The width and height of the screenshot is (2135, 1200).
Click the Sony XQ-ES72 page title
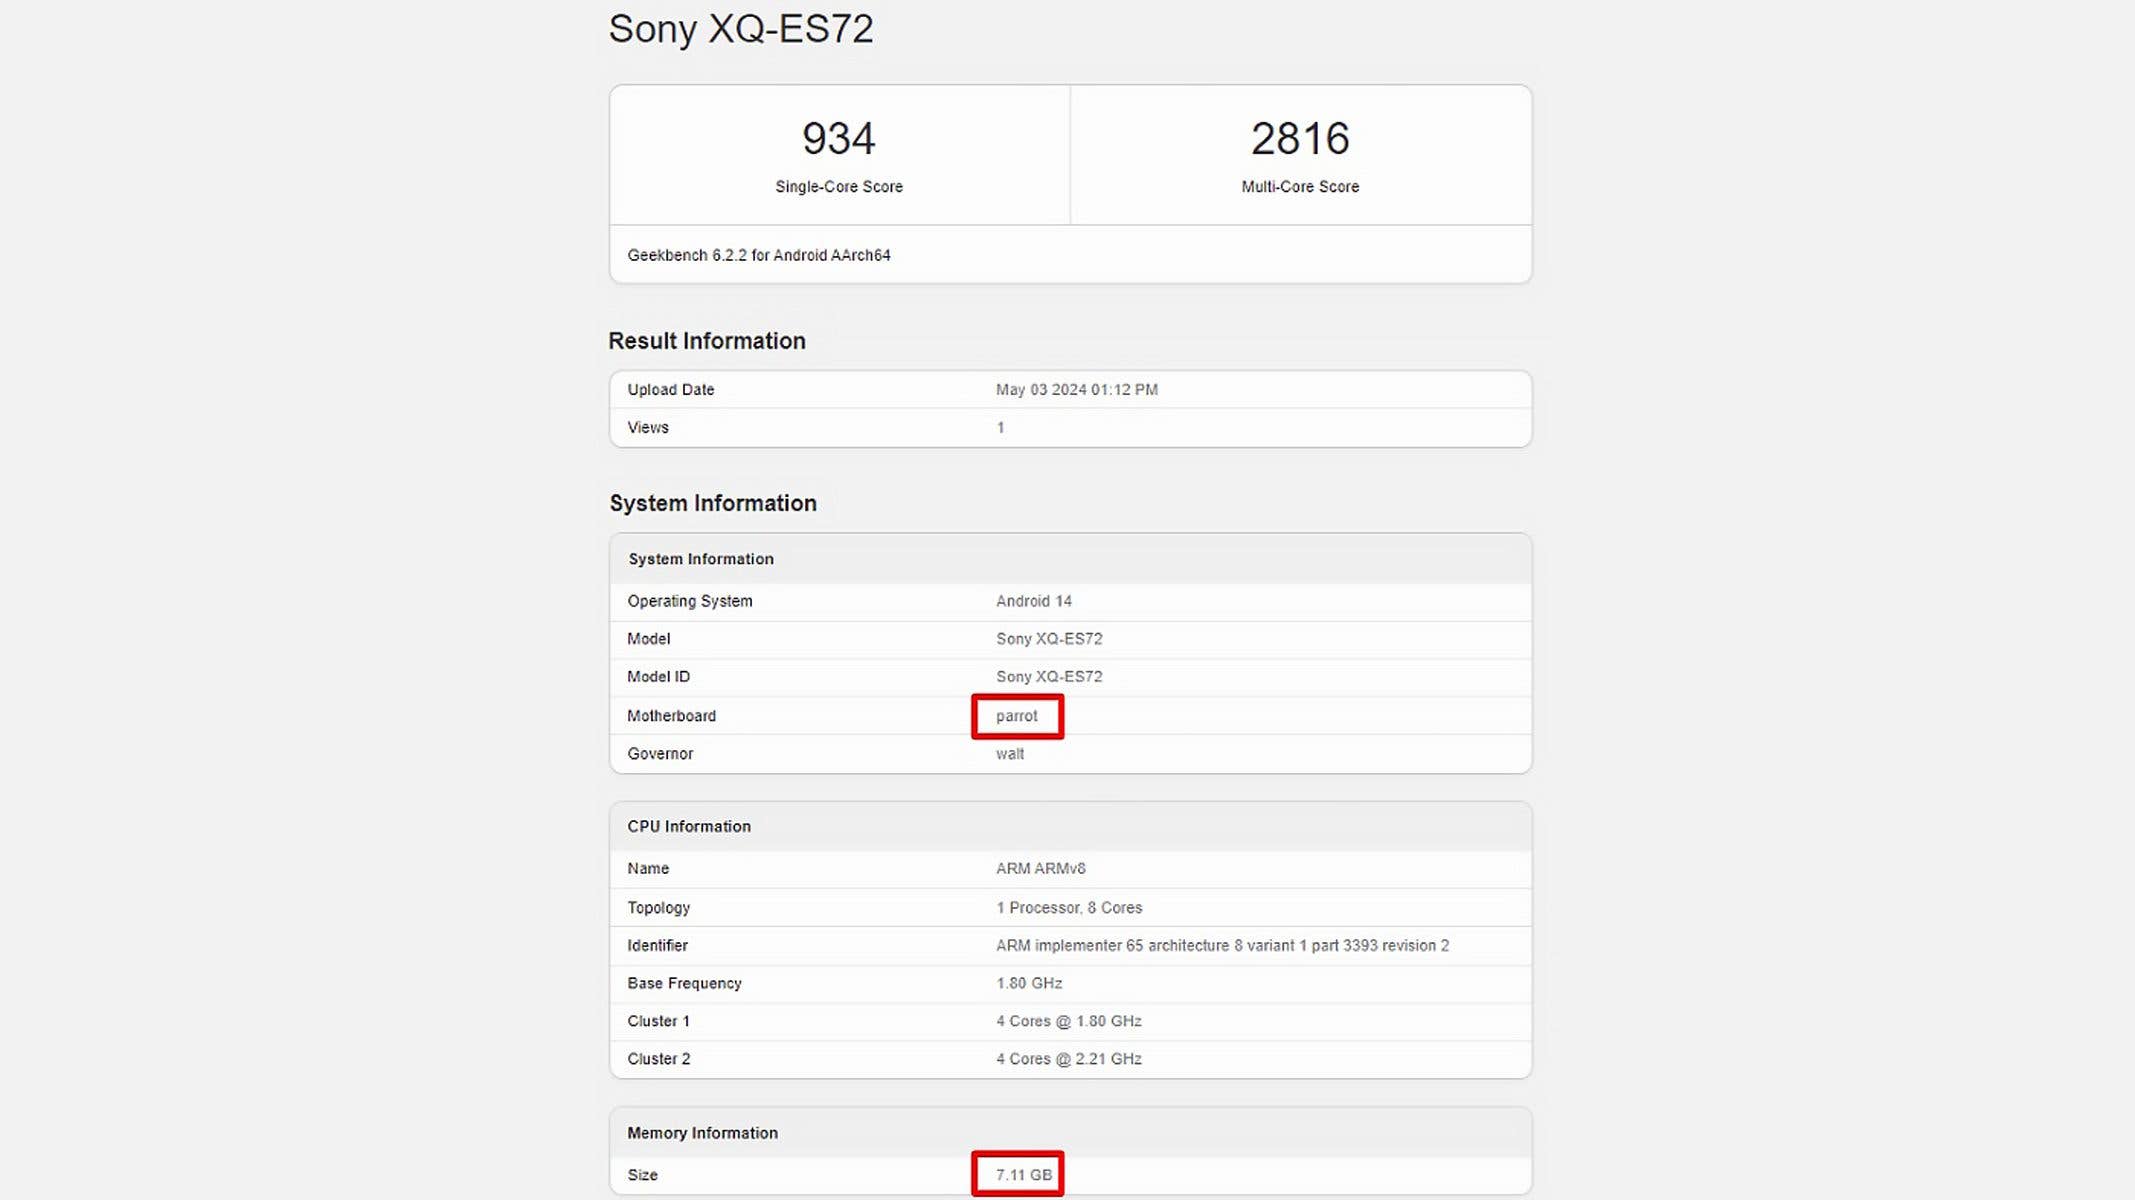740,30
